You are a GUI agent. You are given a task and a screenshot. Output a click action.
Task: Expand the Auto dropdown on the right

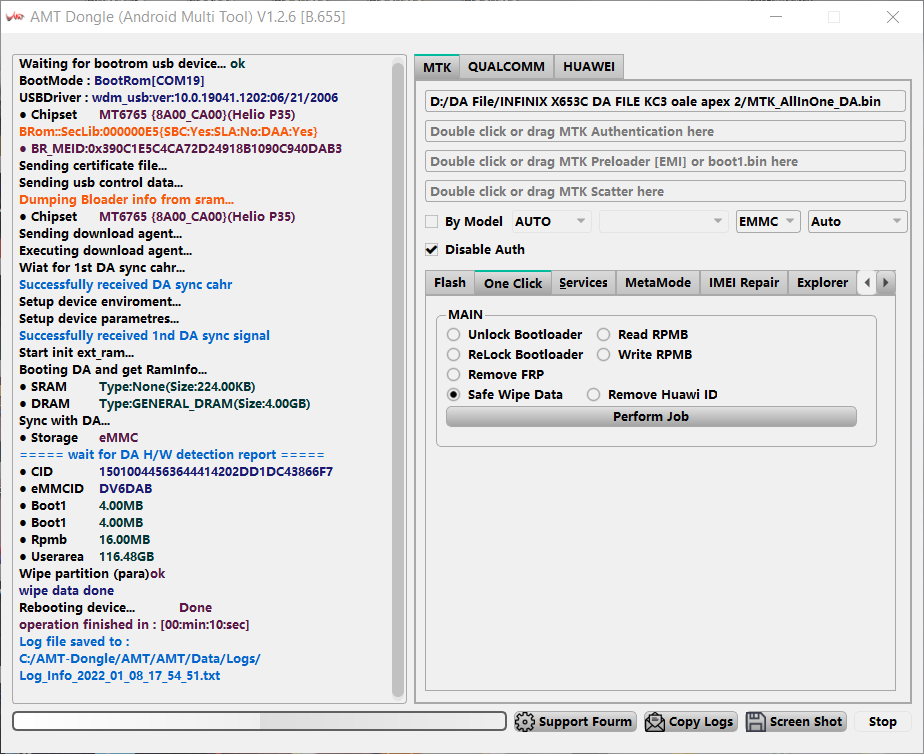[857, 221]
